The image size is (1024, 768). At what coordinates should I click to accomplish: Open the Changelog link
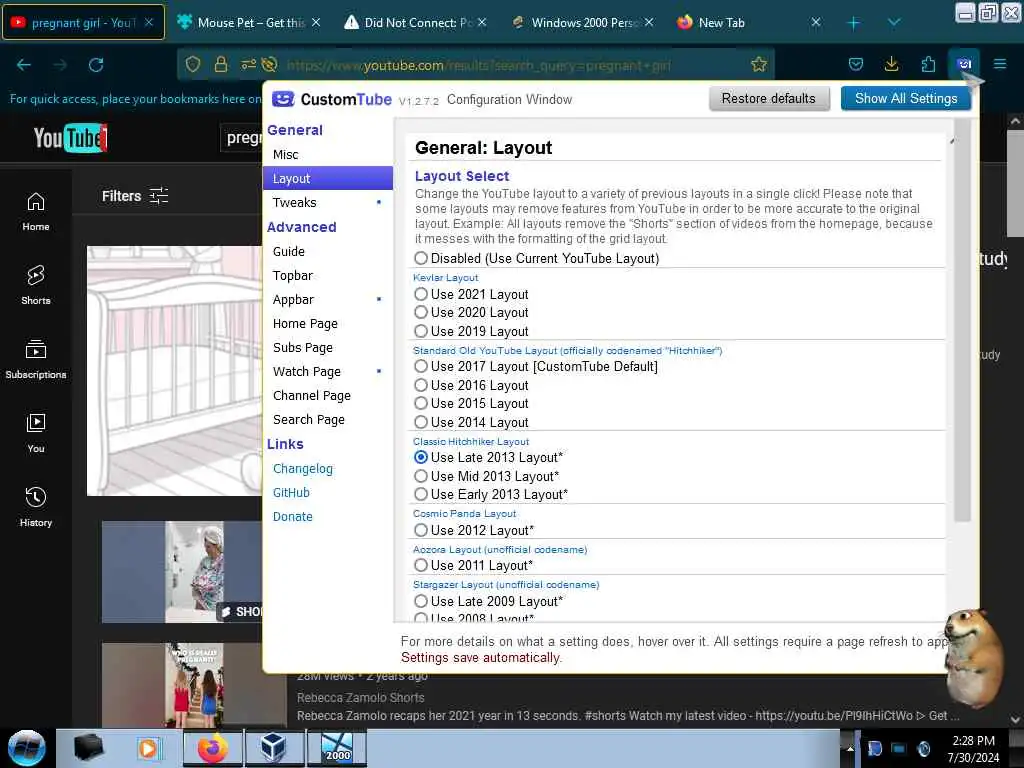302,469
